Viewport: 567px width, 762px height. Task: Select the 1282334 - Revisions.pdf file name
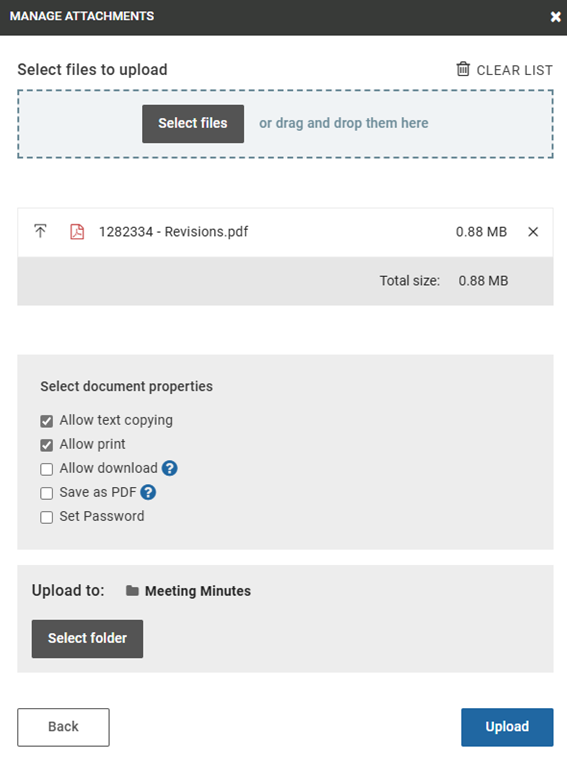pos(173,232)
